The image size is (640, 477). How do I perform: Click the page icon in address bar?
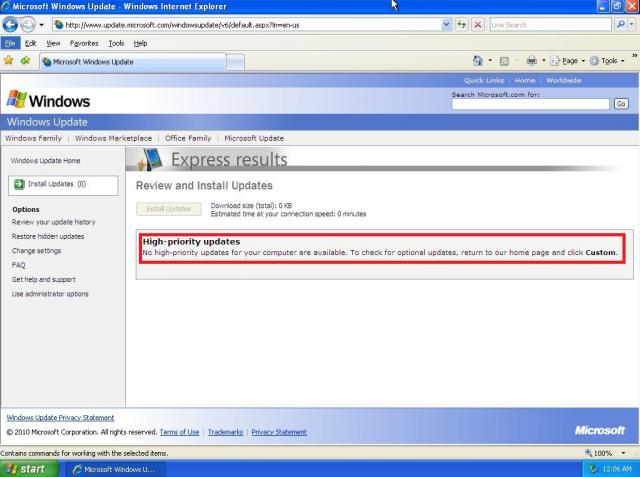click(x=59, y=25)
